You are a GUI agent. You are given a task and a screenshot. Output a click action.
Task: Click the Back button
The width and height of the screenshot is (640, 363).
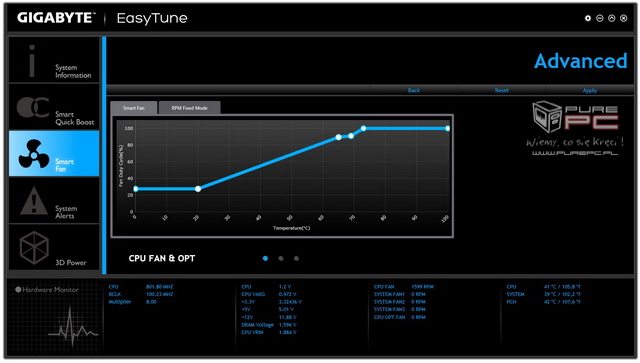(414, 90)
